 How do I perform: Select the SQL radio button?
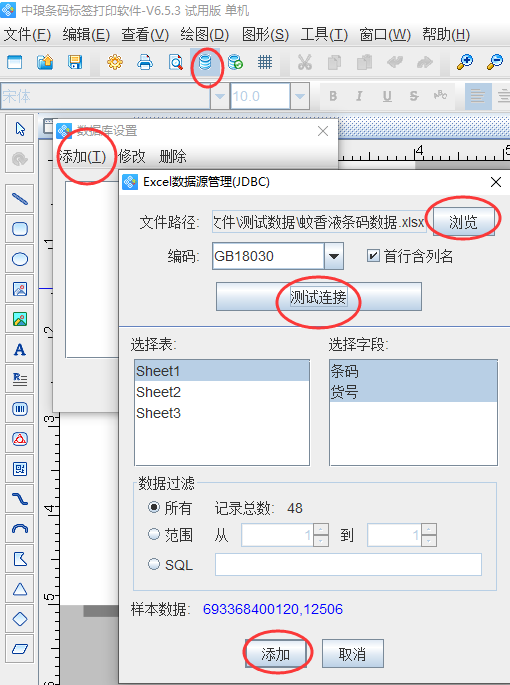pos(154,564)
